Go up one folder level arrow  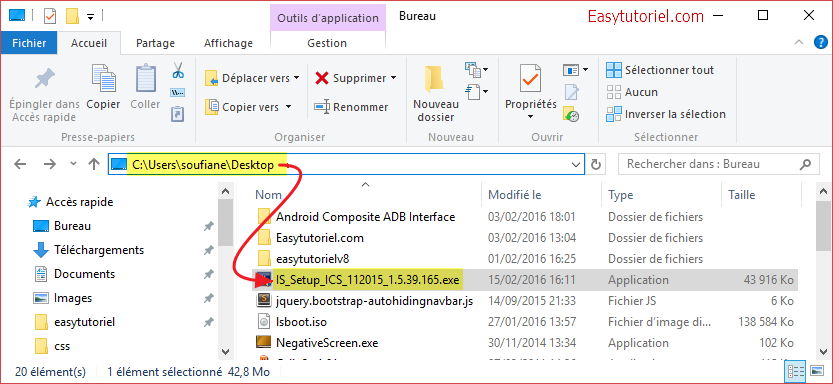coord(94,164)
